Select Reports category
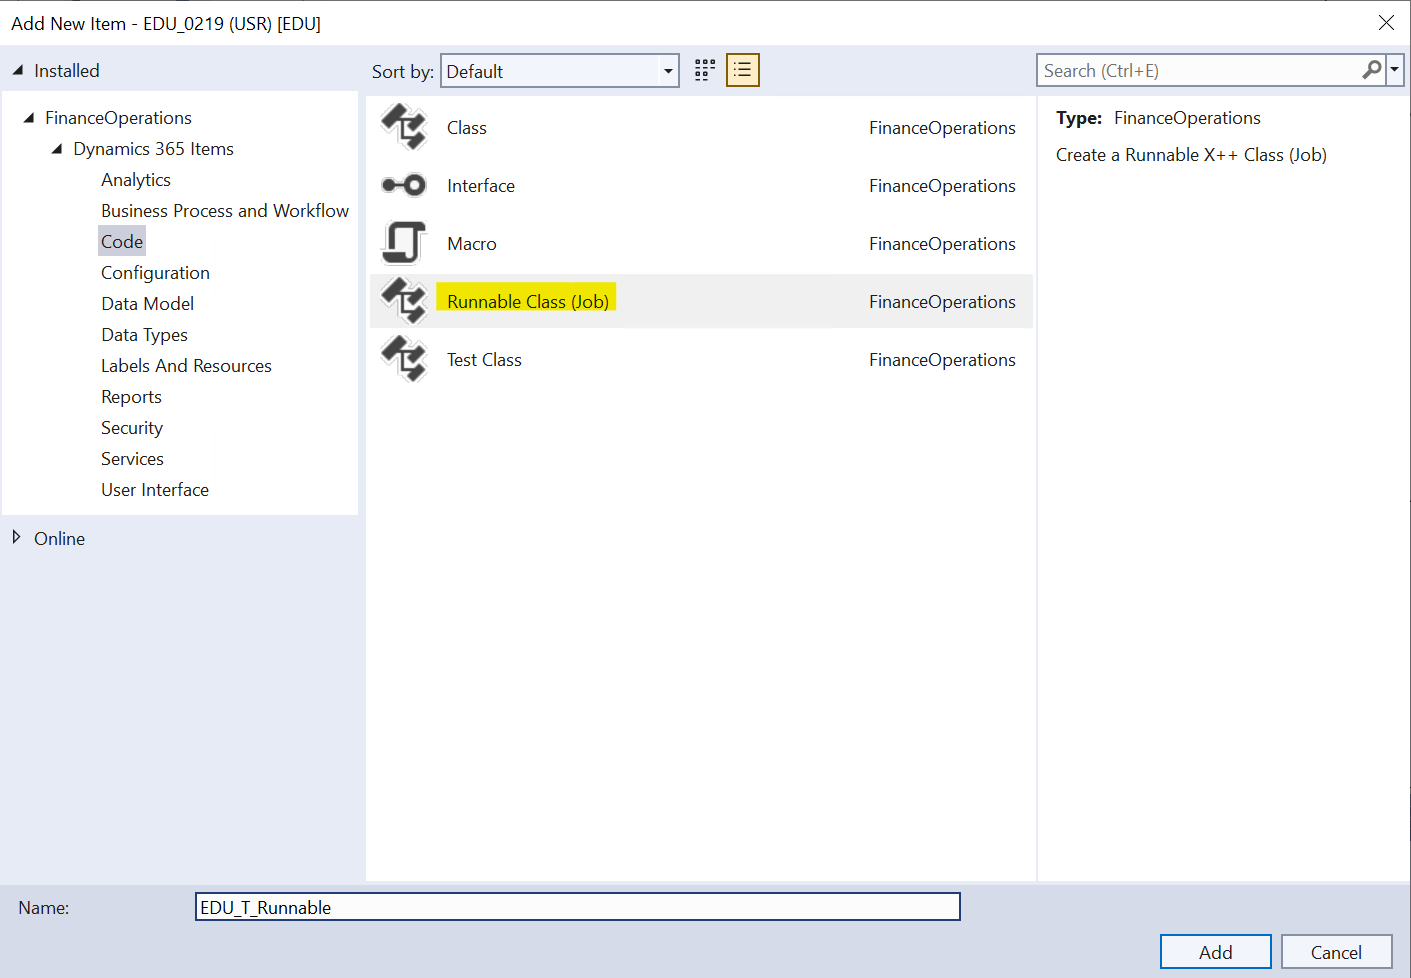The width and height of the screenshot is (1411, 978). tap(131, 397)
